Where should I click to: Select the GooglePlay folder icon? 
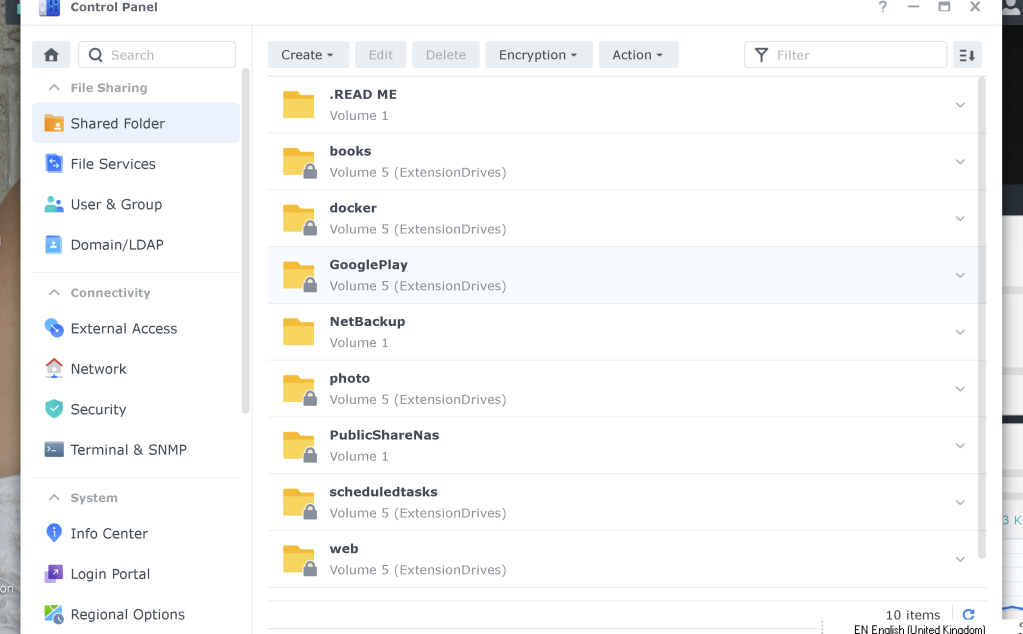pos(299,275)
